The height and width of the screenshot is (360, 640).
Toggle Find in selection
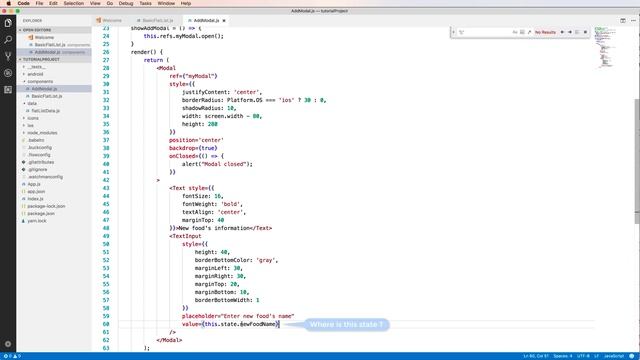coord(577,32)
